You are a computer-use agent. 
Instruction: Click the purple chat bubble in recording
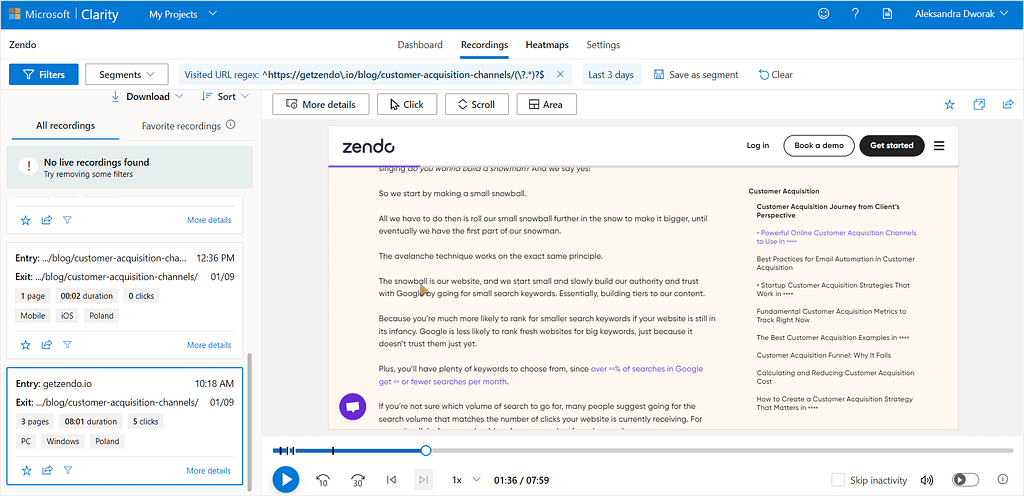point(353,406)
